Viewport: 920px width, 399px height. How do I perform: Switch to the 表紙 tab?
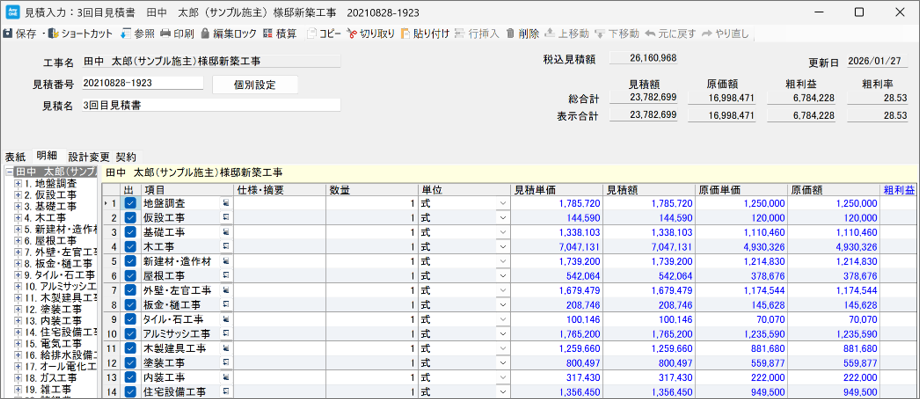[x=15, y=157]
